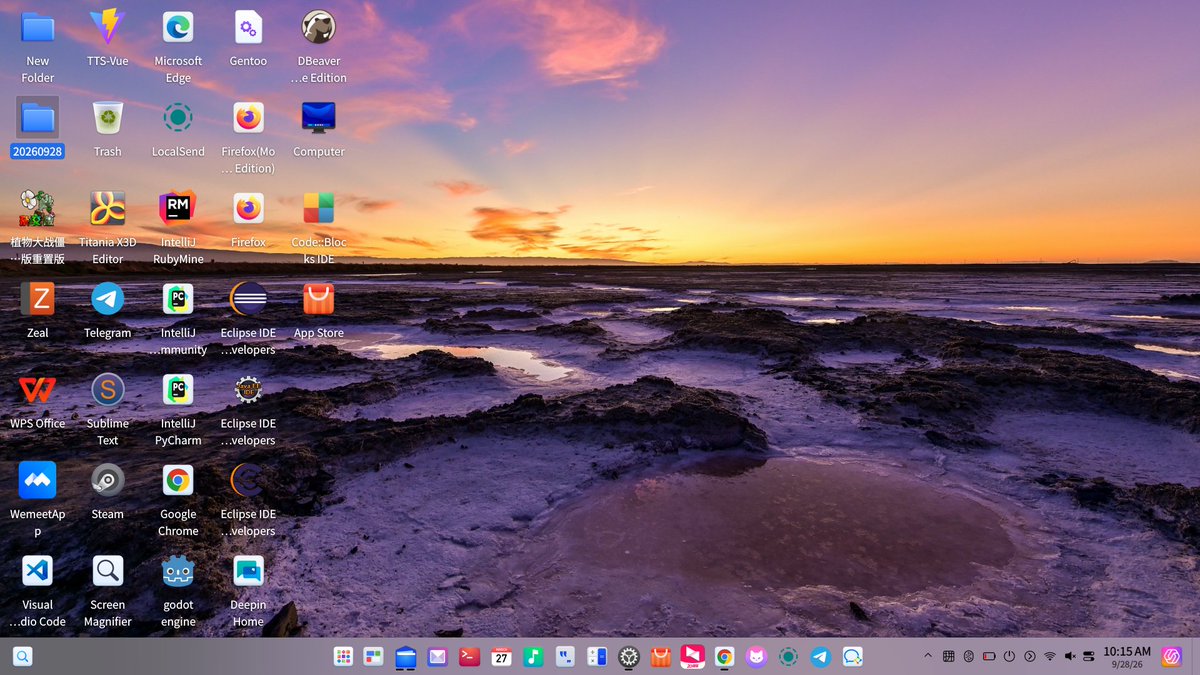
Task: Select the Plants vs Zombies game icon
Action: (38, 208)
